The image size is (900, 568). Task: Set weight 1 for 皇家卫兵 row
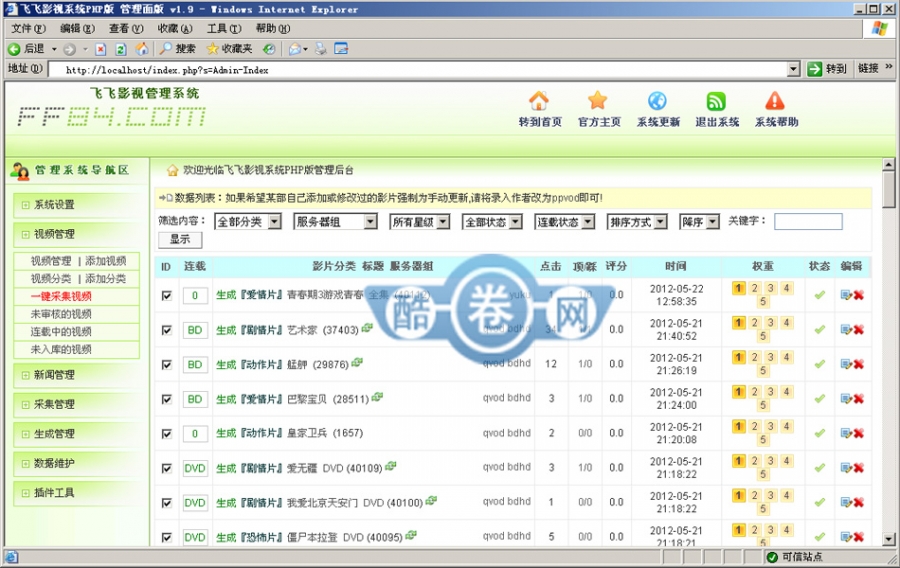point(739,426)
